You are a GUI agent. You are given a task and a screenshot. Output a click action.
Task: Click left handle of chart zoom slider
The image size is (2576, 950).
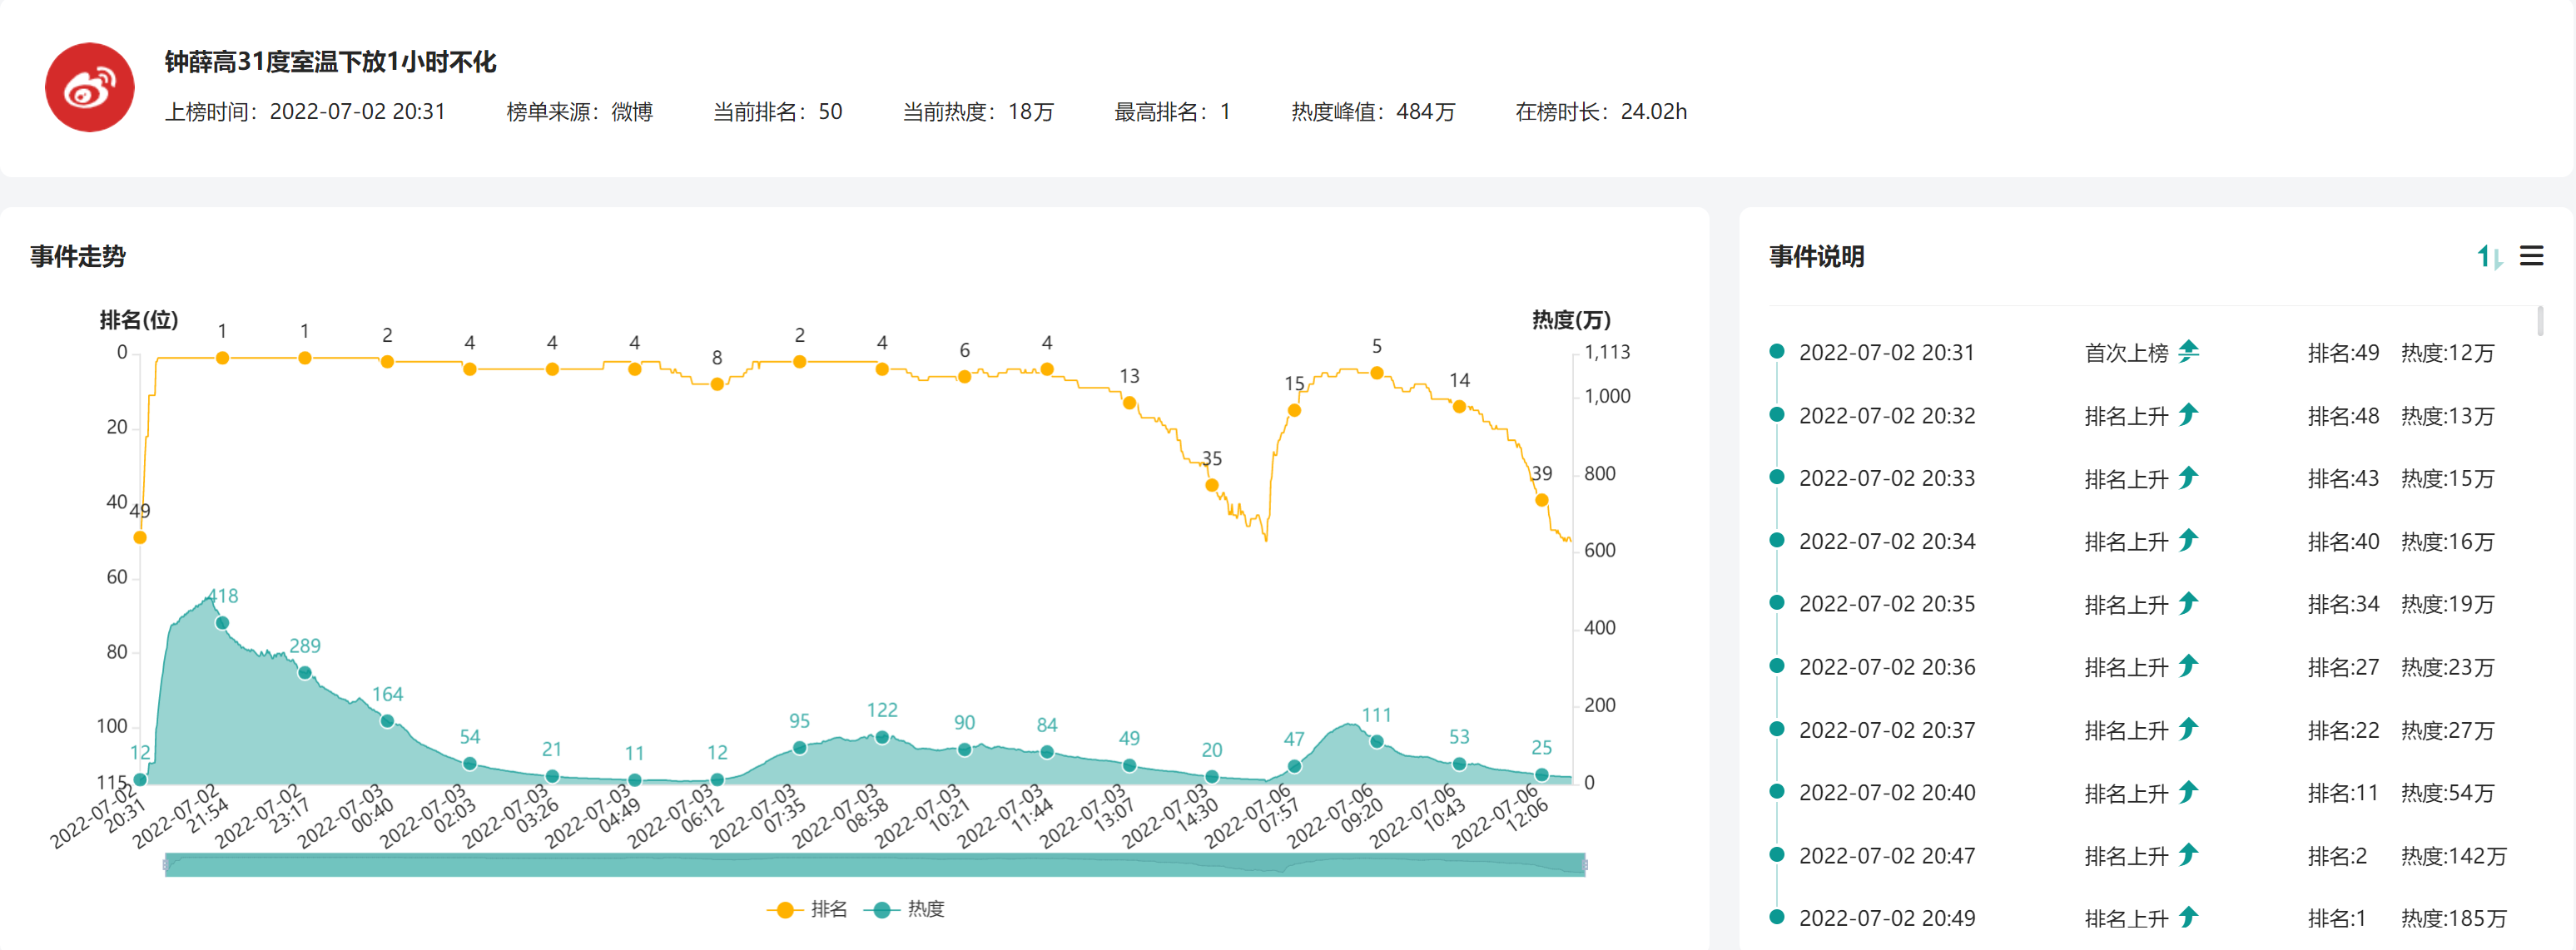pyautogui.click(x=166, y=864)
